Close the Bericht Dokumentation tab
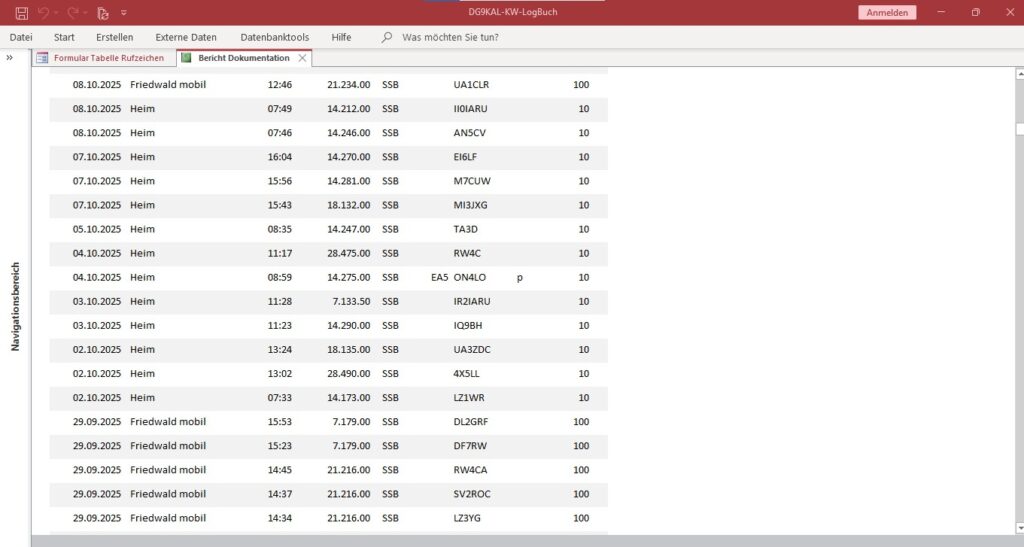 [x=302, y=58]
